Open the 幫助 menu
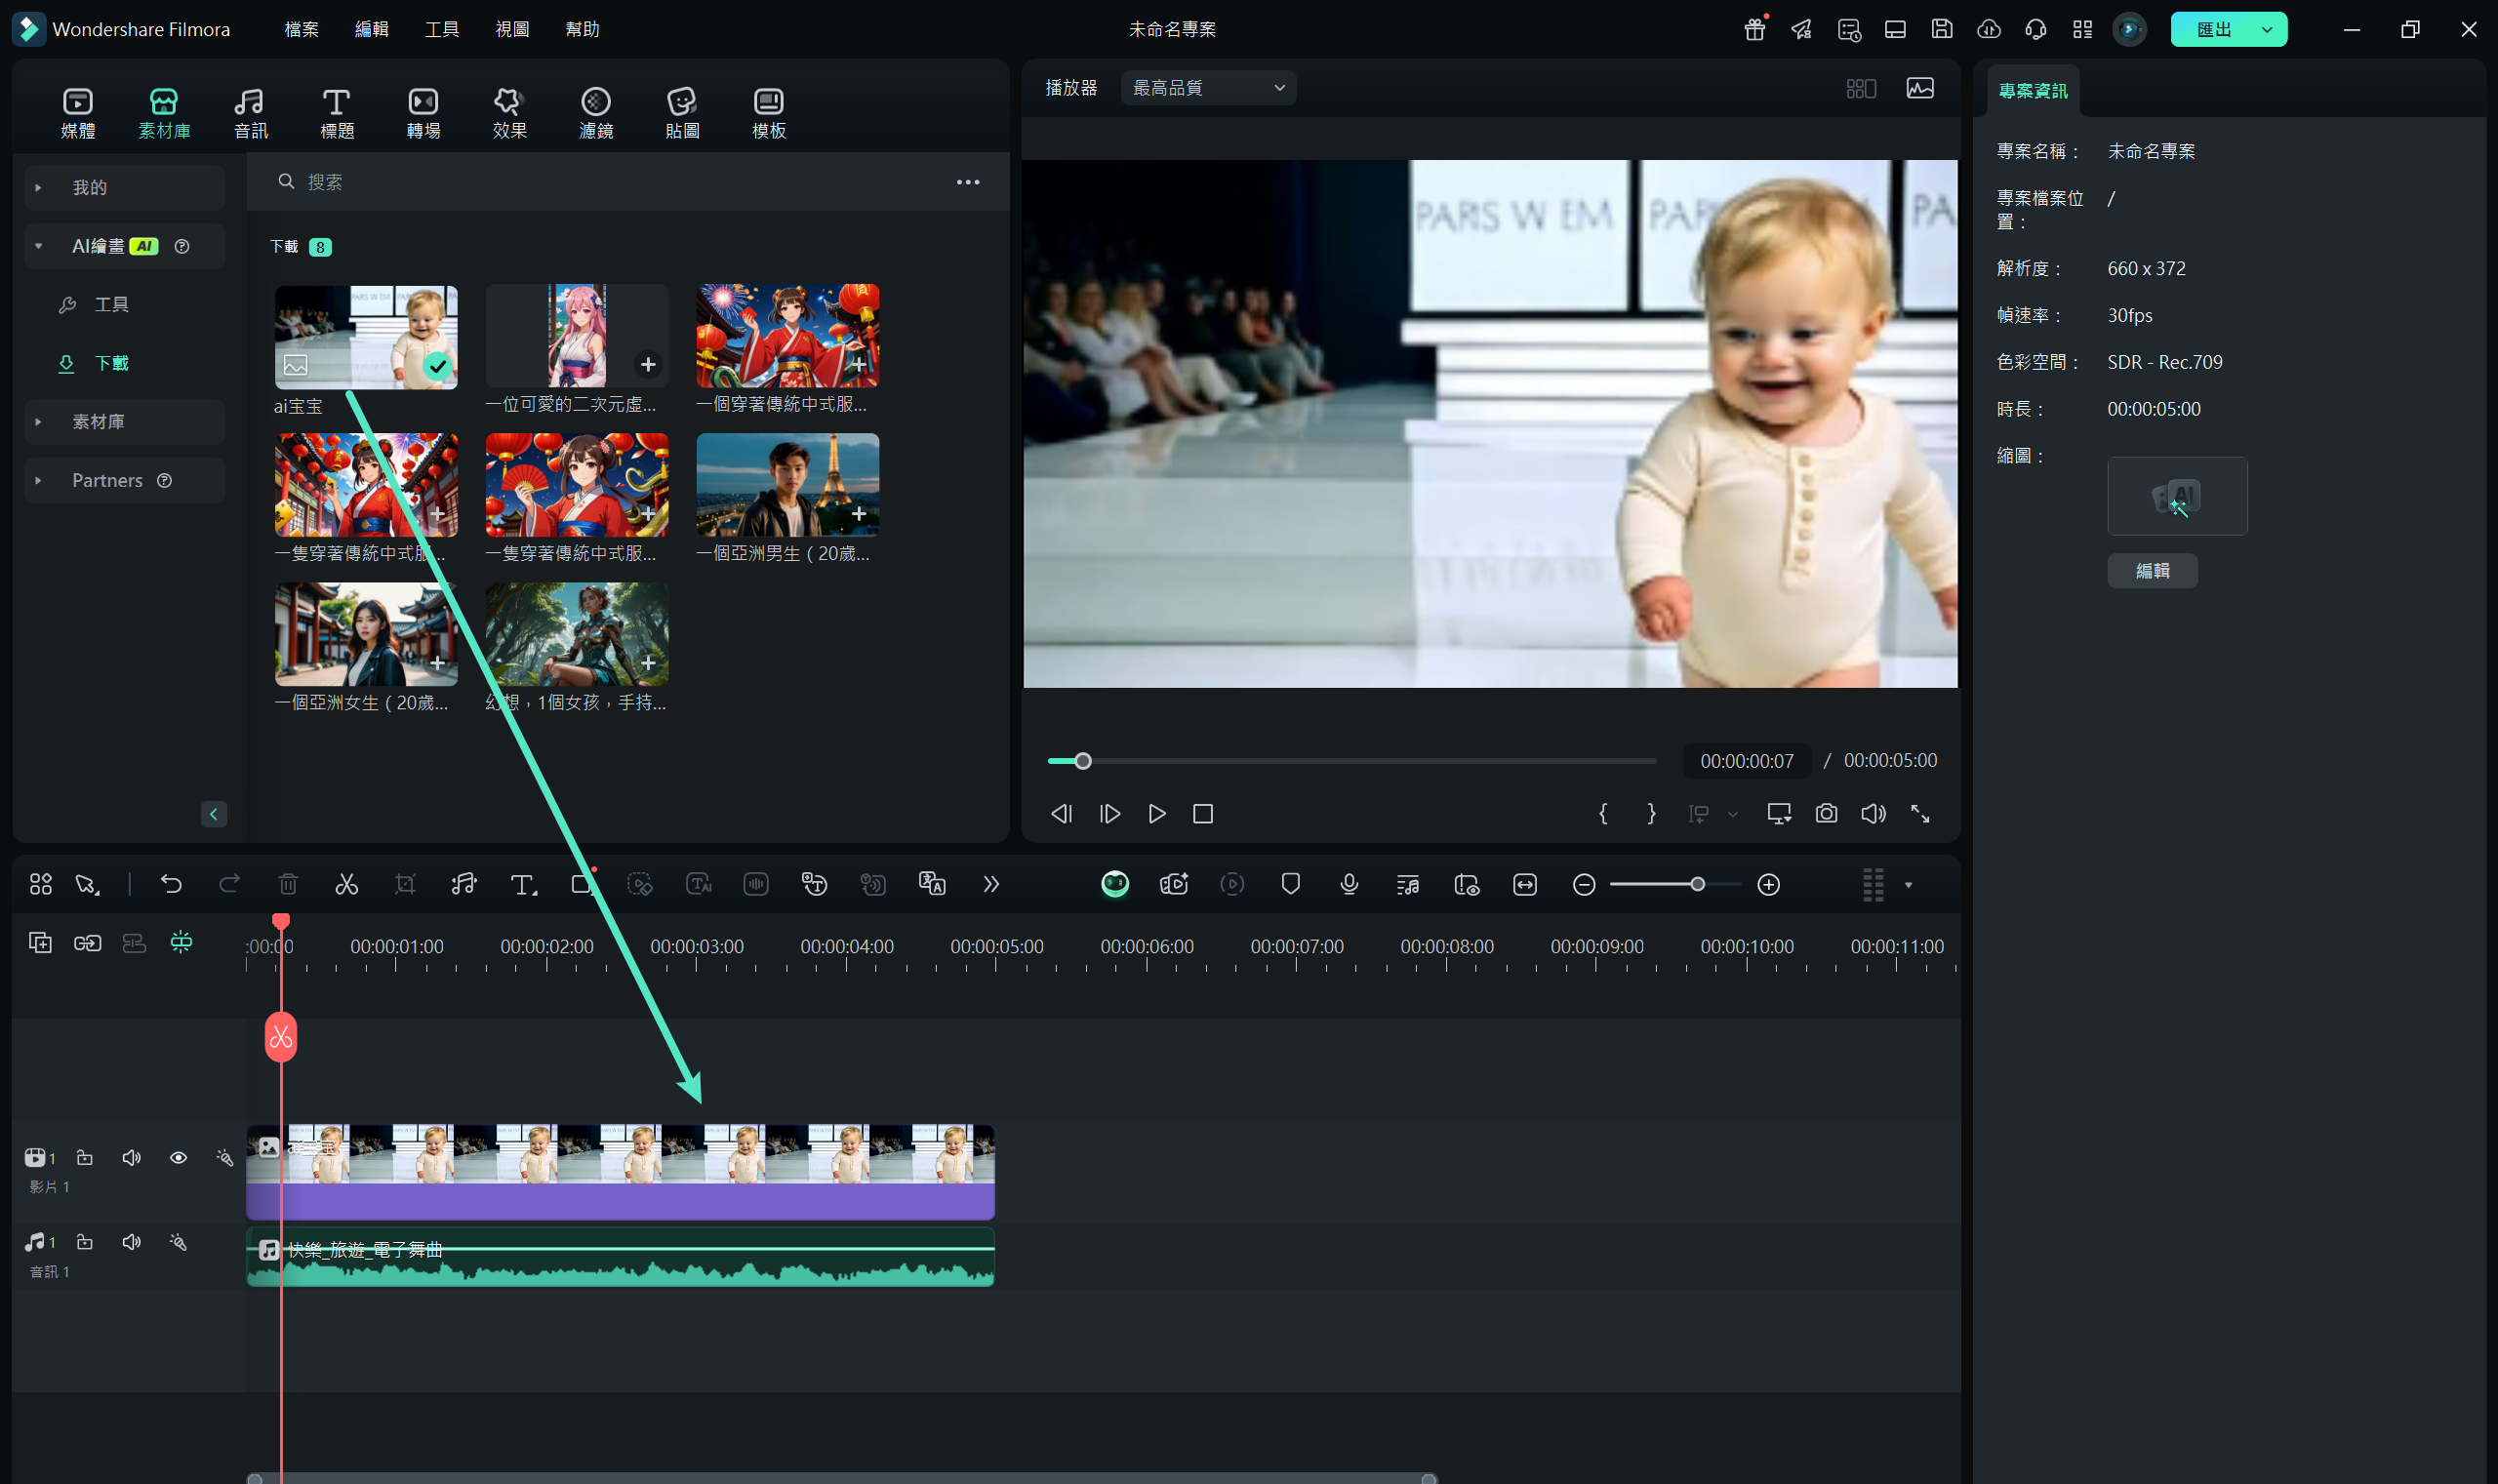Image resolution: width=2498 pixels, height=1484 pixels. point(582,29)
